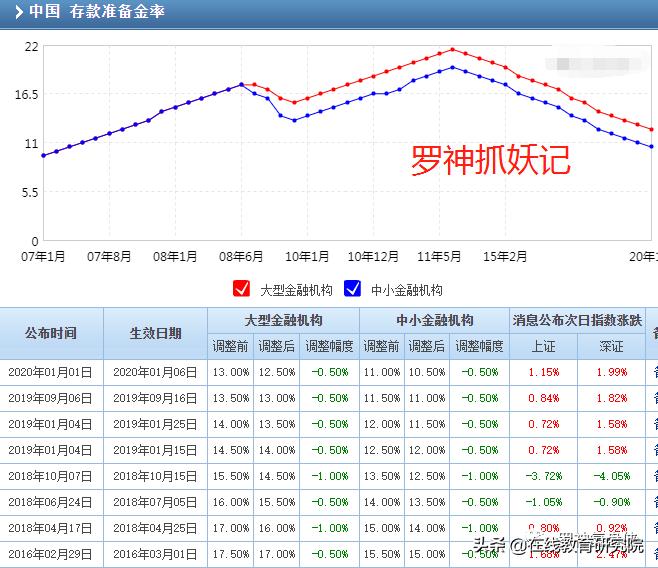Screen dimensions: 658x568
Task: Select effective date 2019年01月25日
Action: click(x=155, y=424)
